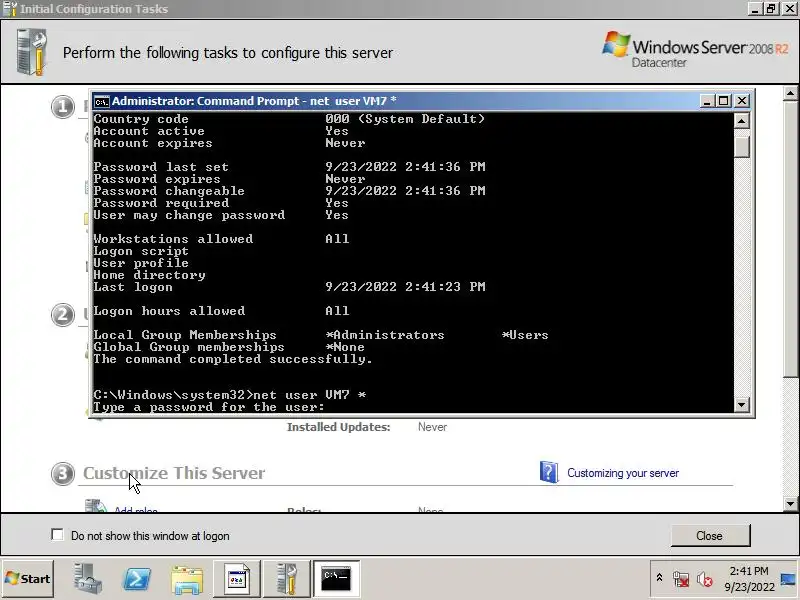The image size is (800, 600).
Task: Click the Command Prompt scroll up arrow
Action: click(x=741, y=121)
